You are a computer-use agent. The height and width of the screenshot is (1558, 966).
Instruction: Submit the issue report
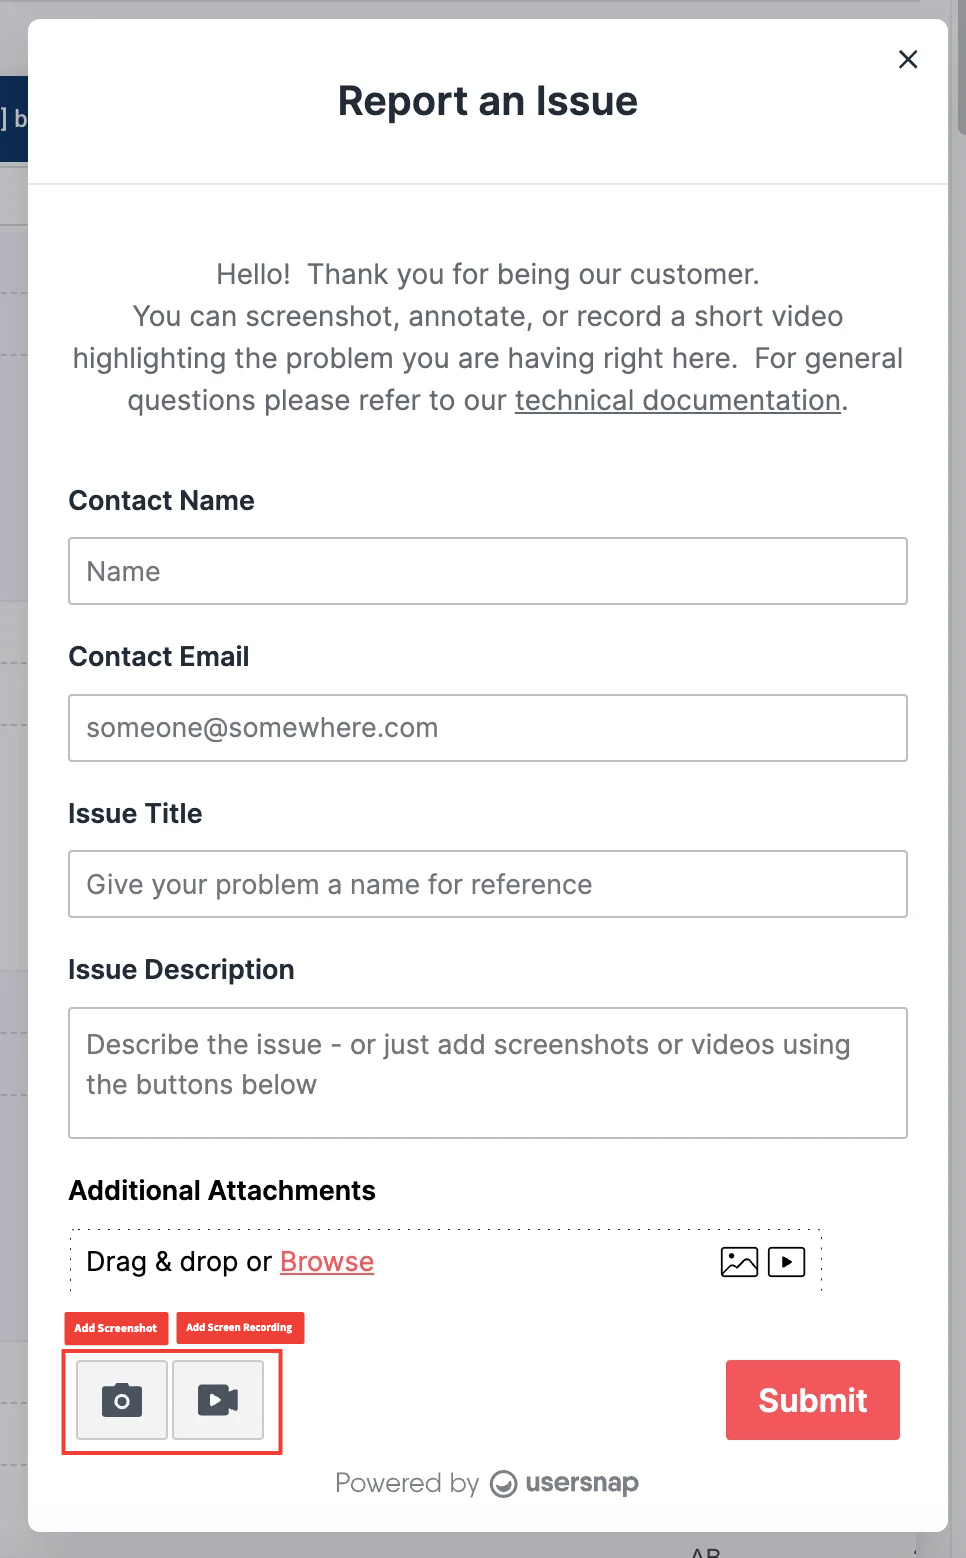[812, 1400]
